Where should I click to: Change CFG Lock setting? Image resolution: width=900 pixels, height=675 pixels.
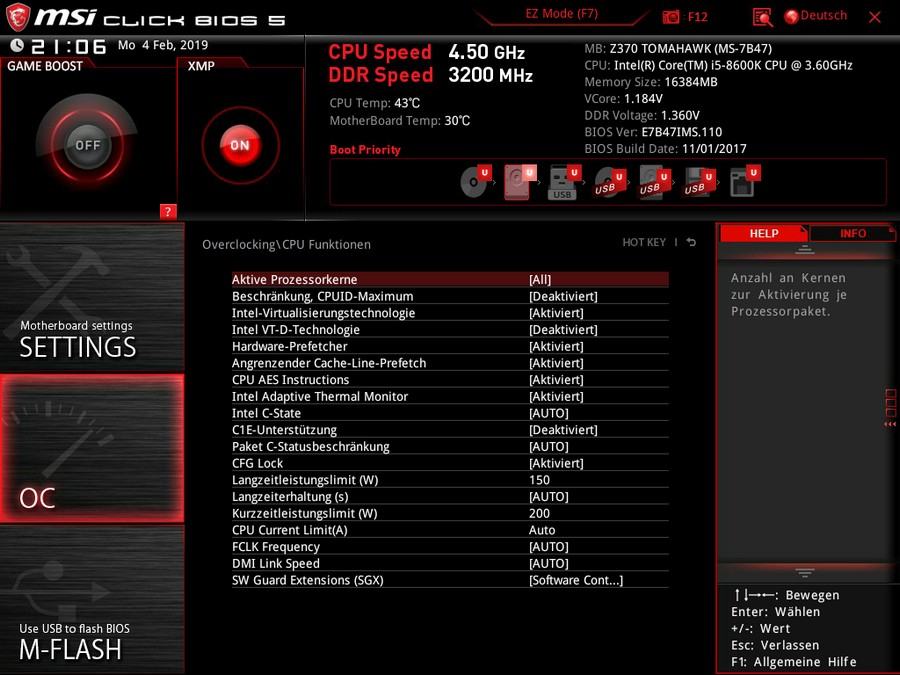[450, 463]
